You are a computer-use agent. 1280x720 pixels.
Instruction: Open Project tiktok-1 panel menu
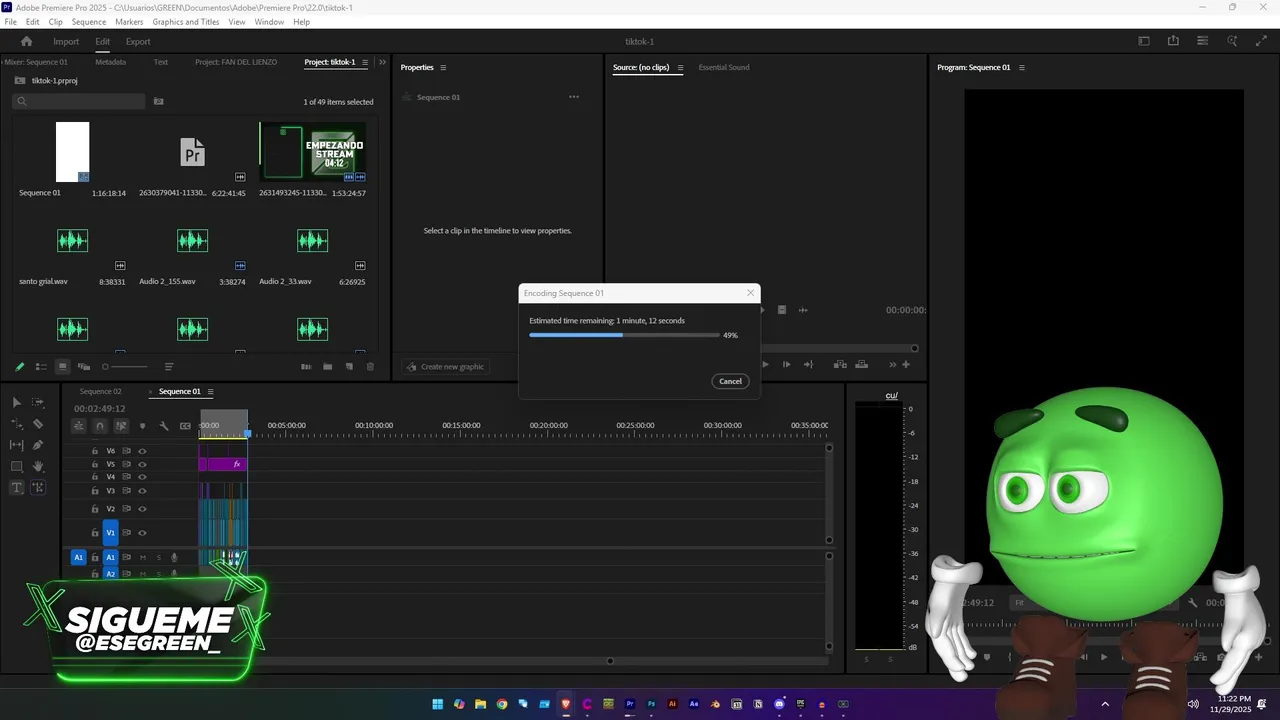(365, 62)
